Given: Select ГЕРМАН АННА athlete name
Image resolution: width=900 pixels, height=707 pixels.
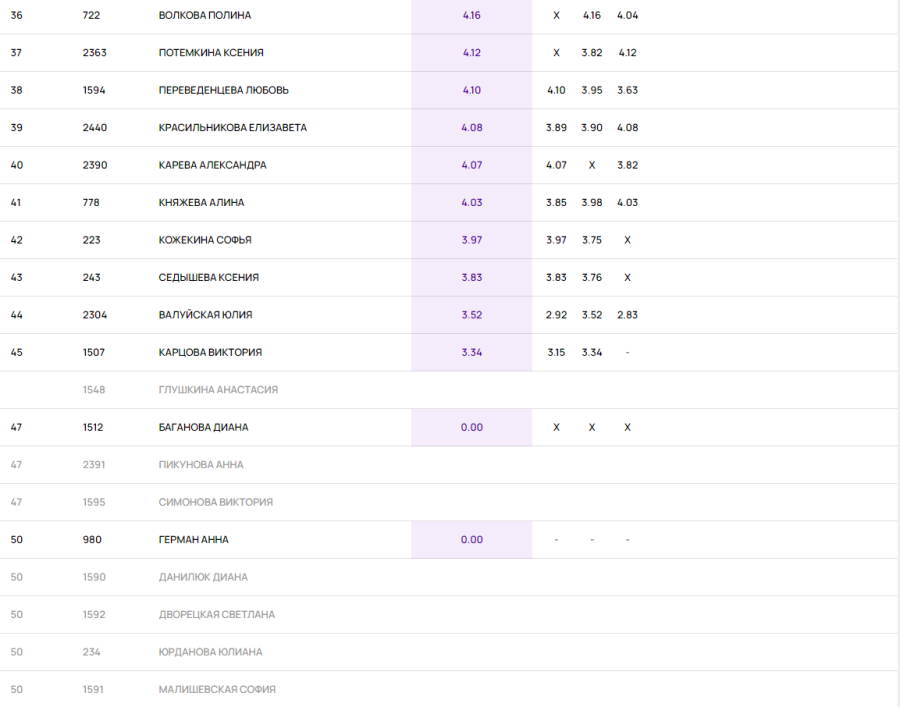Looking at the screenshot, I should coord(193,540).
